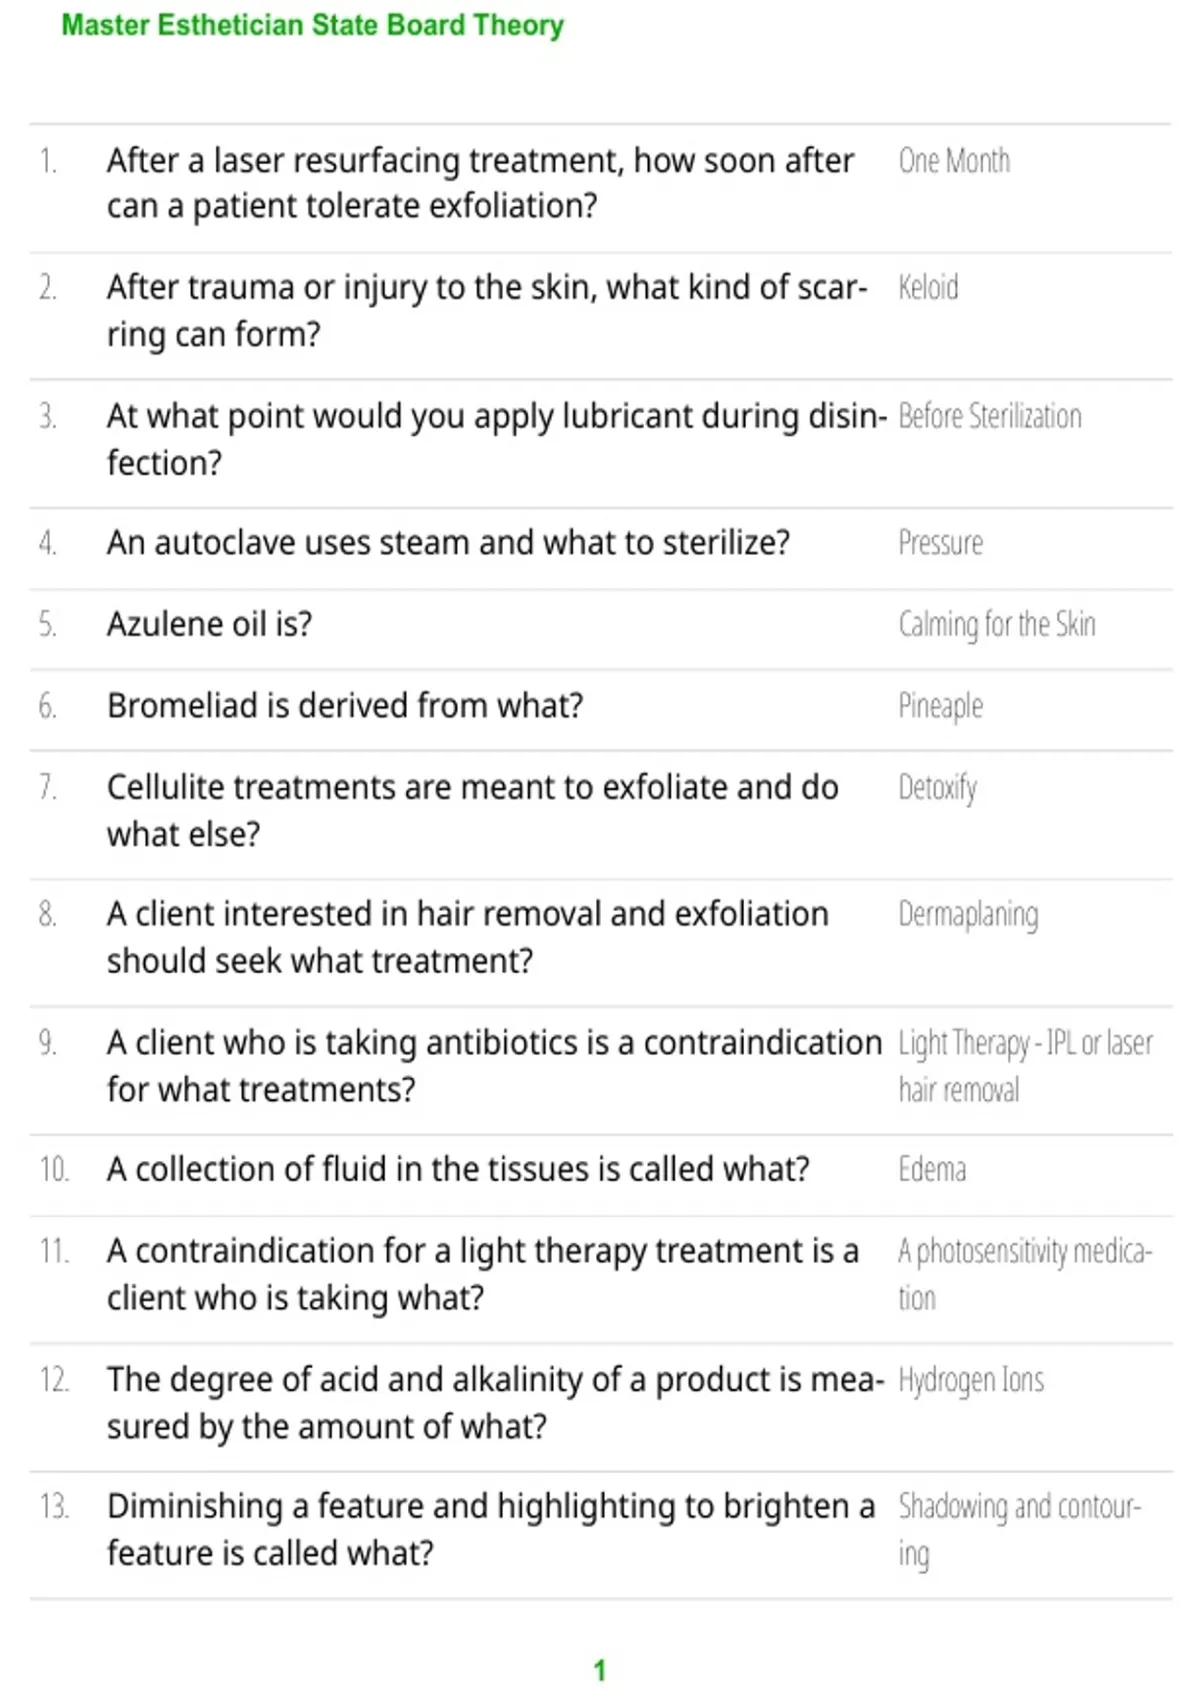Click the Bromeliad derived from question

(x=345, y=706)
